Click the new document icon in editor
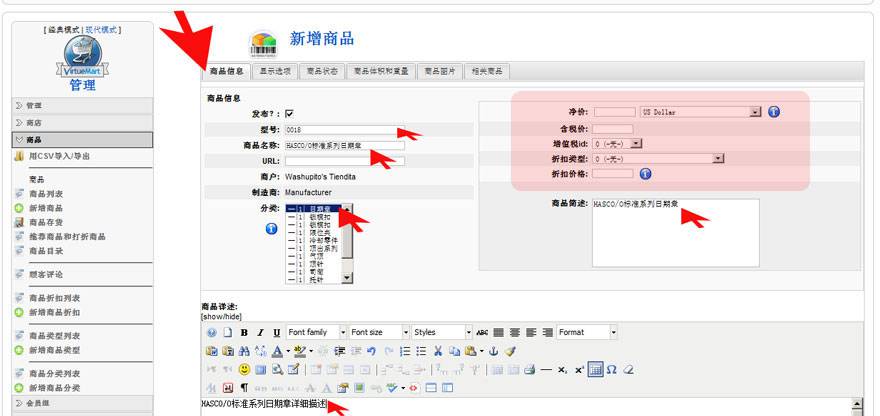Viewport: 880px width, 416px height. 228,332
